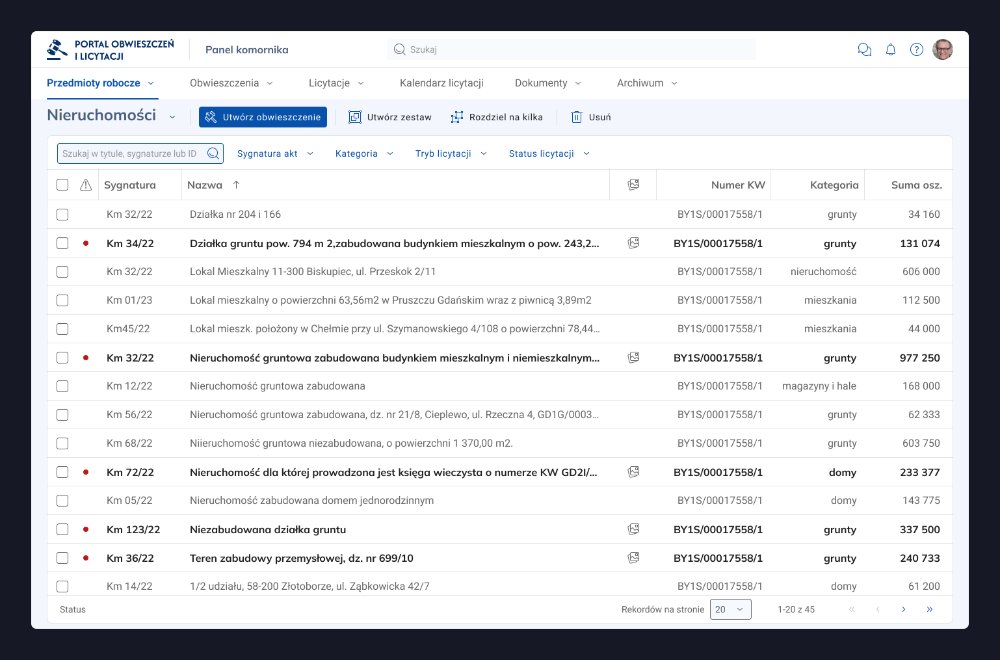Check the Km 34/22 row checkbox
The image size is (1000, 660).
(x=62, y=243)
